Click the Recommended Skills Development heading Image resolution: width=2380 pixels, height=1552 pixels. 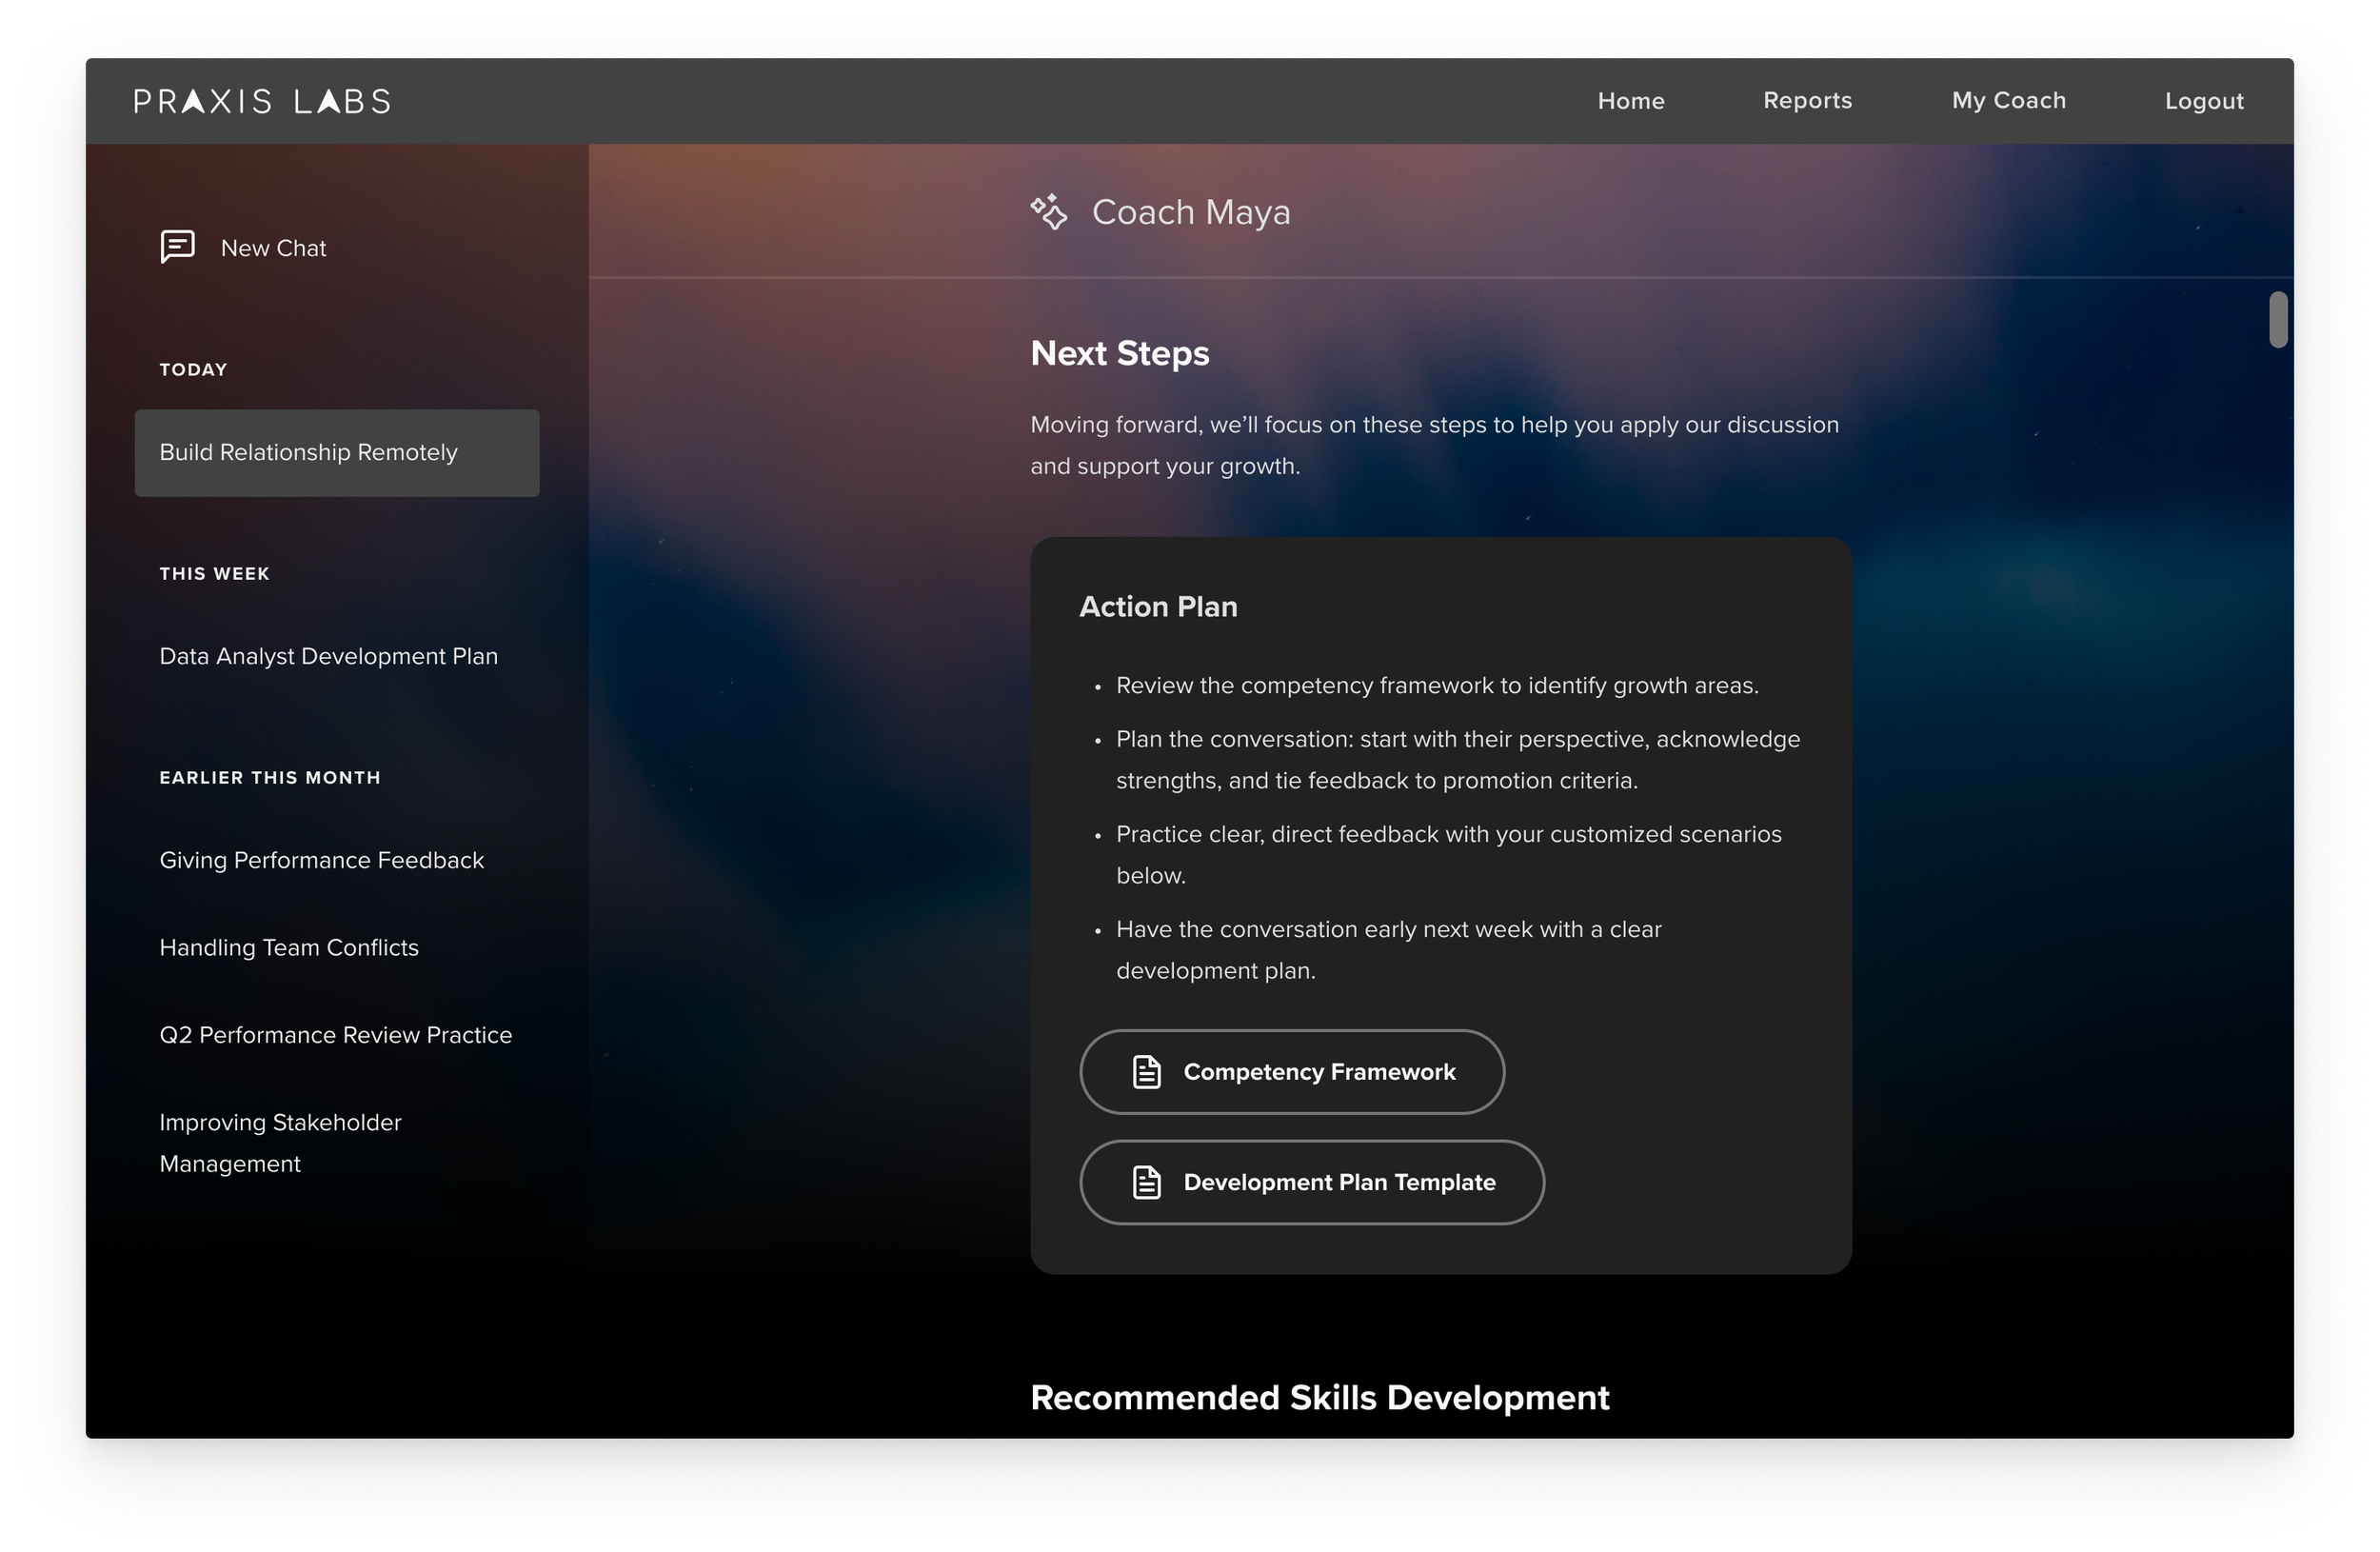(x=1319, y=1397)
